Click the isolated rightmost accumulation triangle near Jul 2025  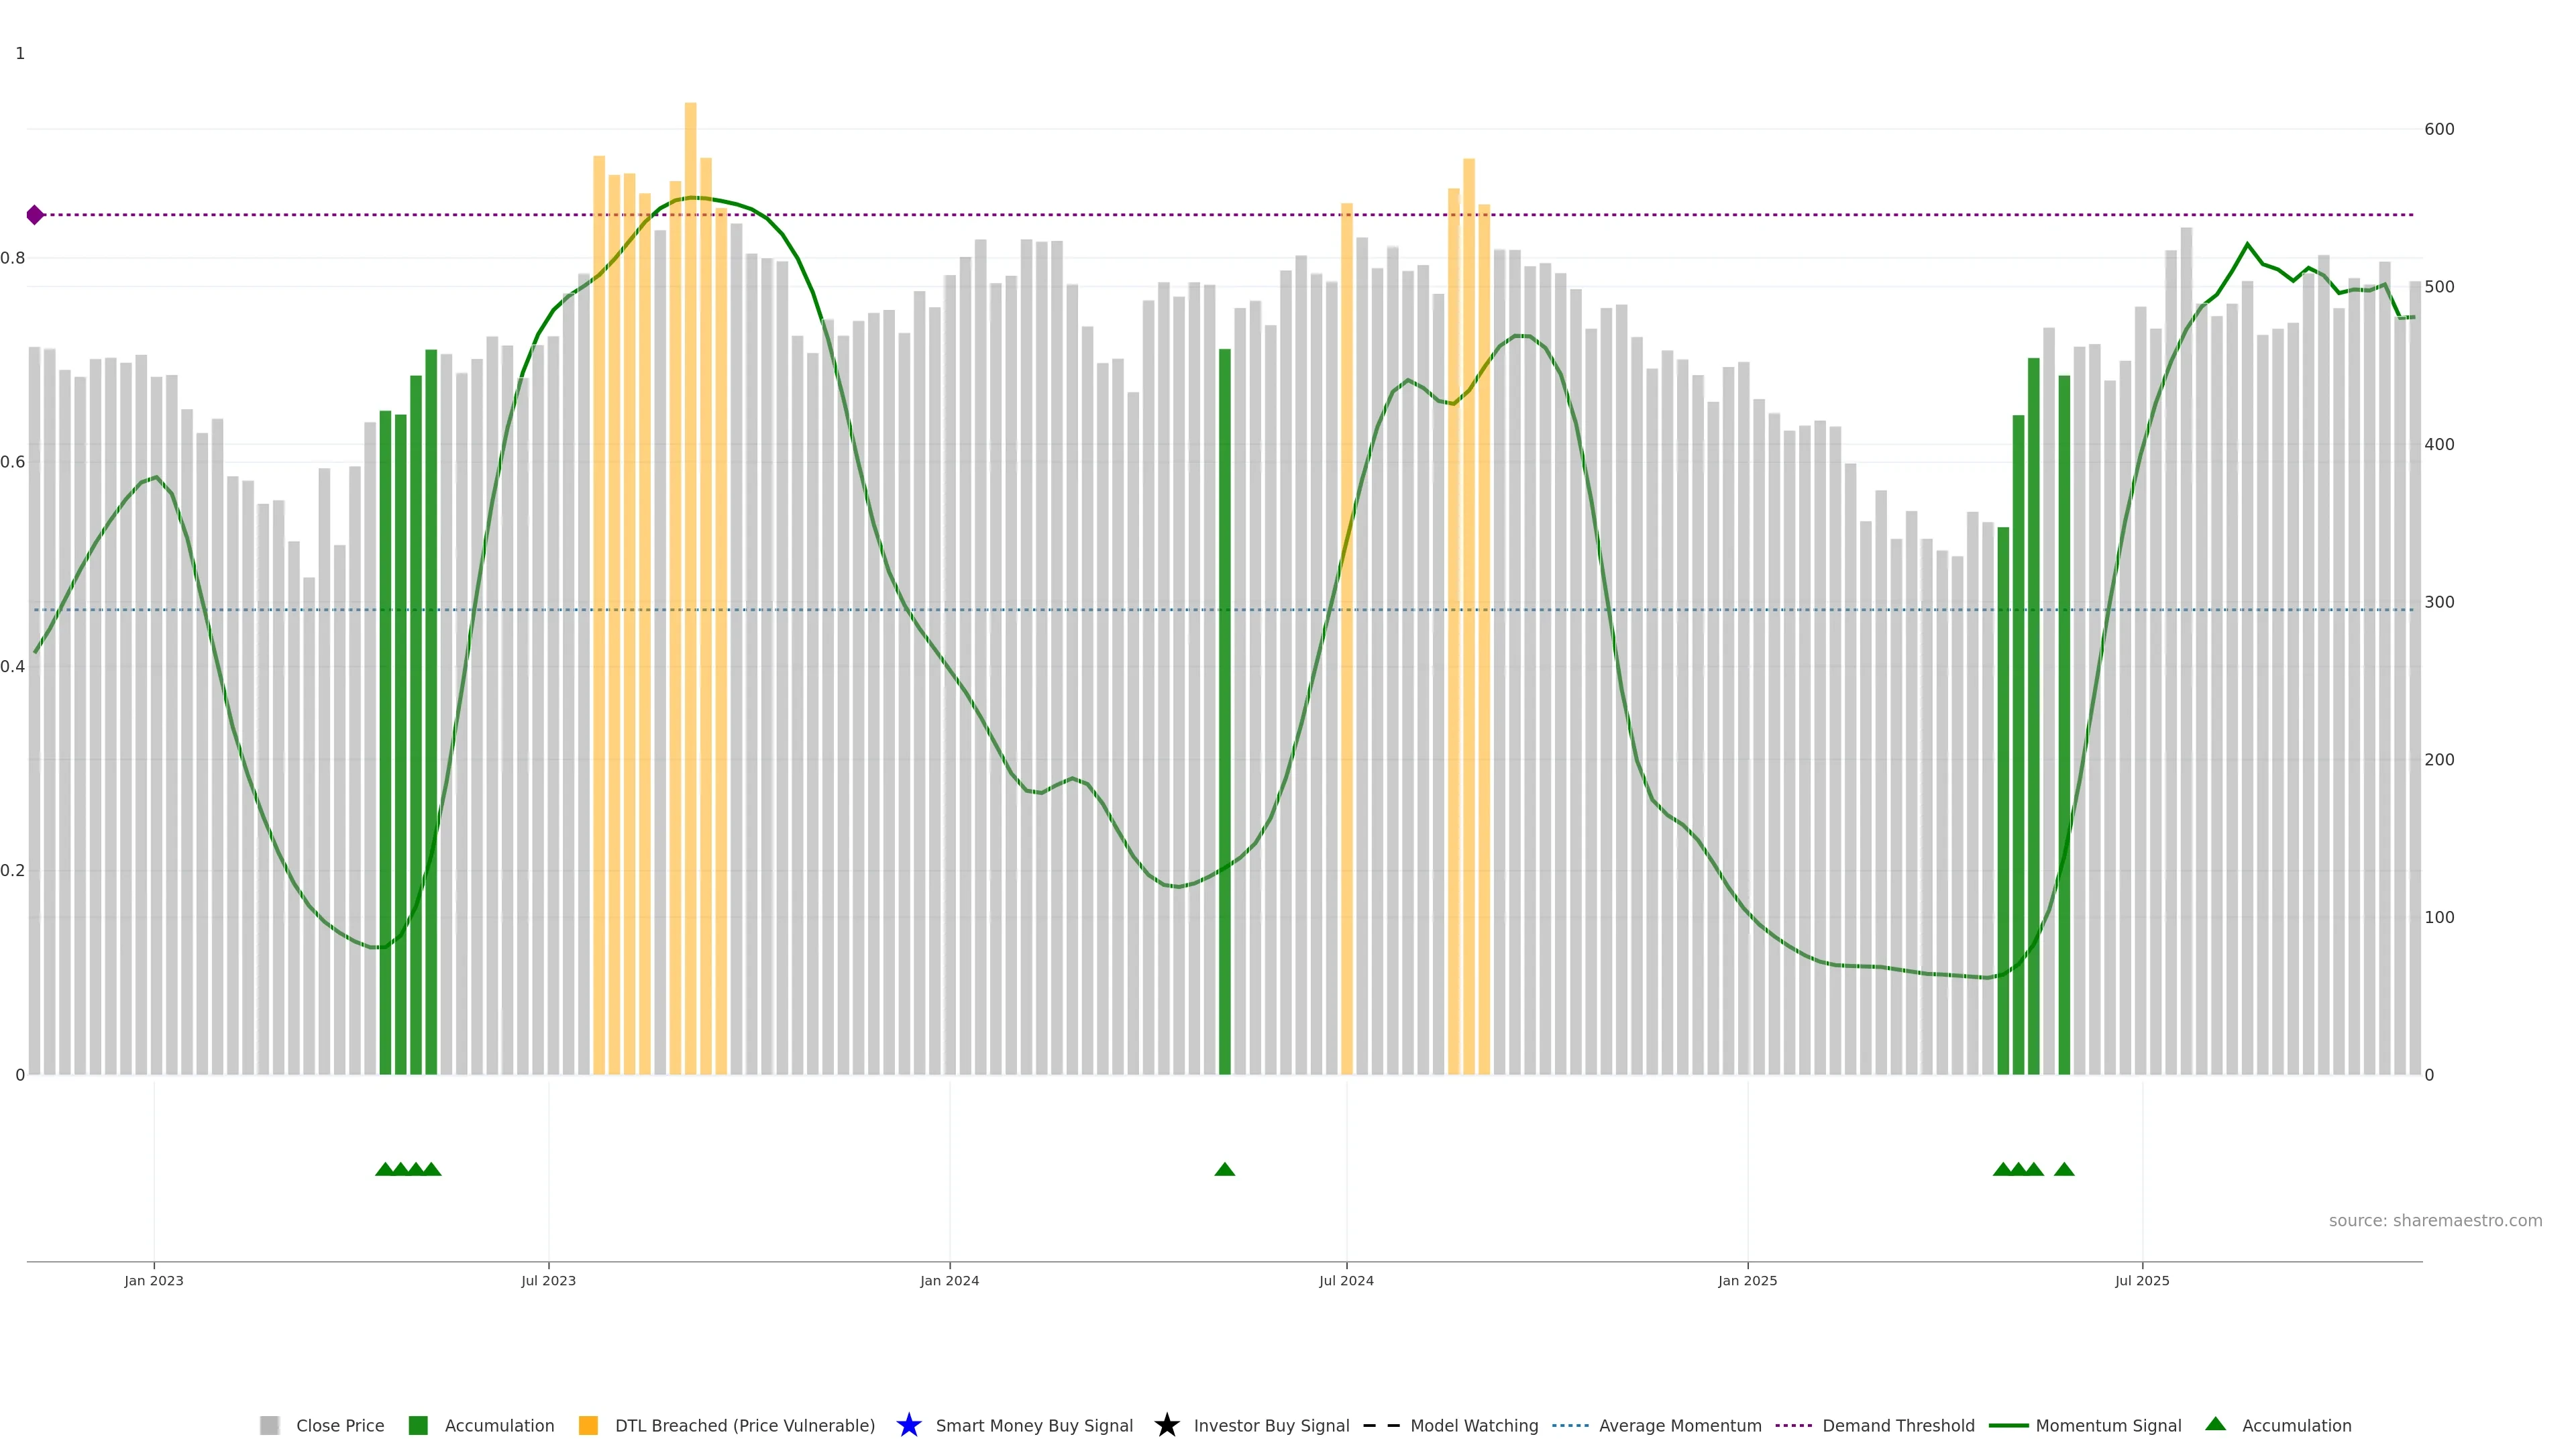click(2064, 1169)
